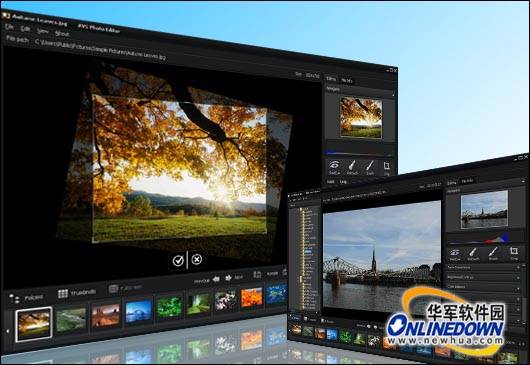
Task: Pick the Brush tool in large window
Action: click(x=370, y=168)
